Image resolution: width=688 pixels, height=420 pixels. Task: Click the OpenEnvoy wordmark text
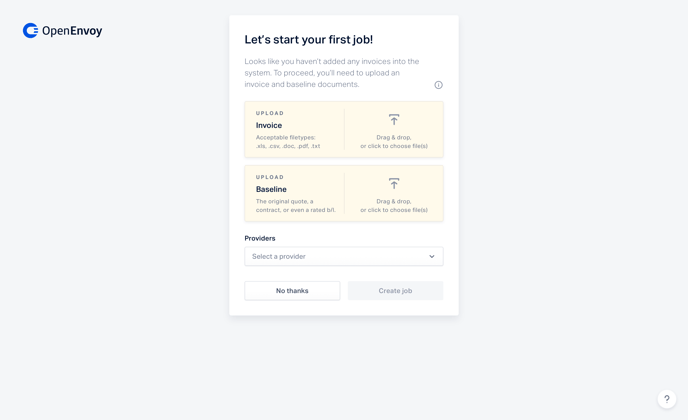[x=72, y=31]
